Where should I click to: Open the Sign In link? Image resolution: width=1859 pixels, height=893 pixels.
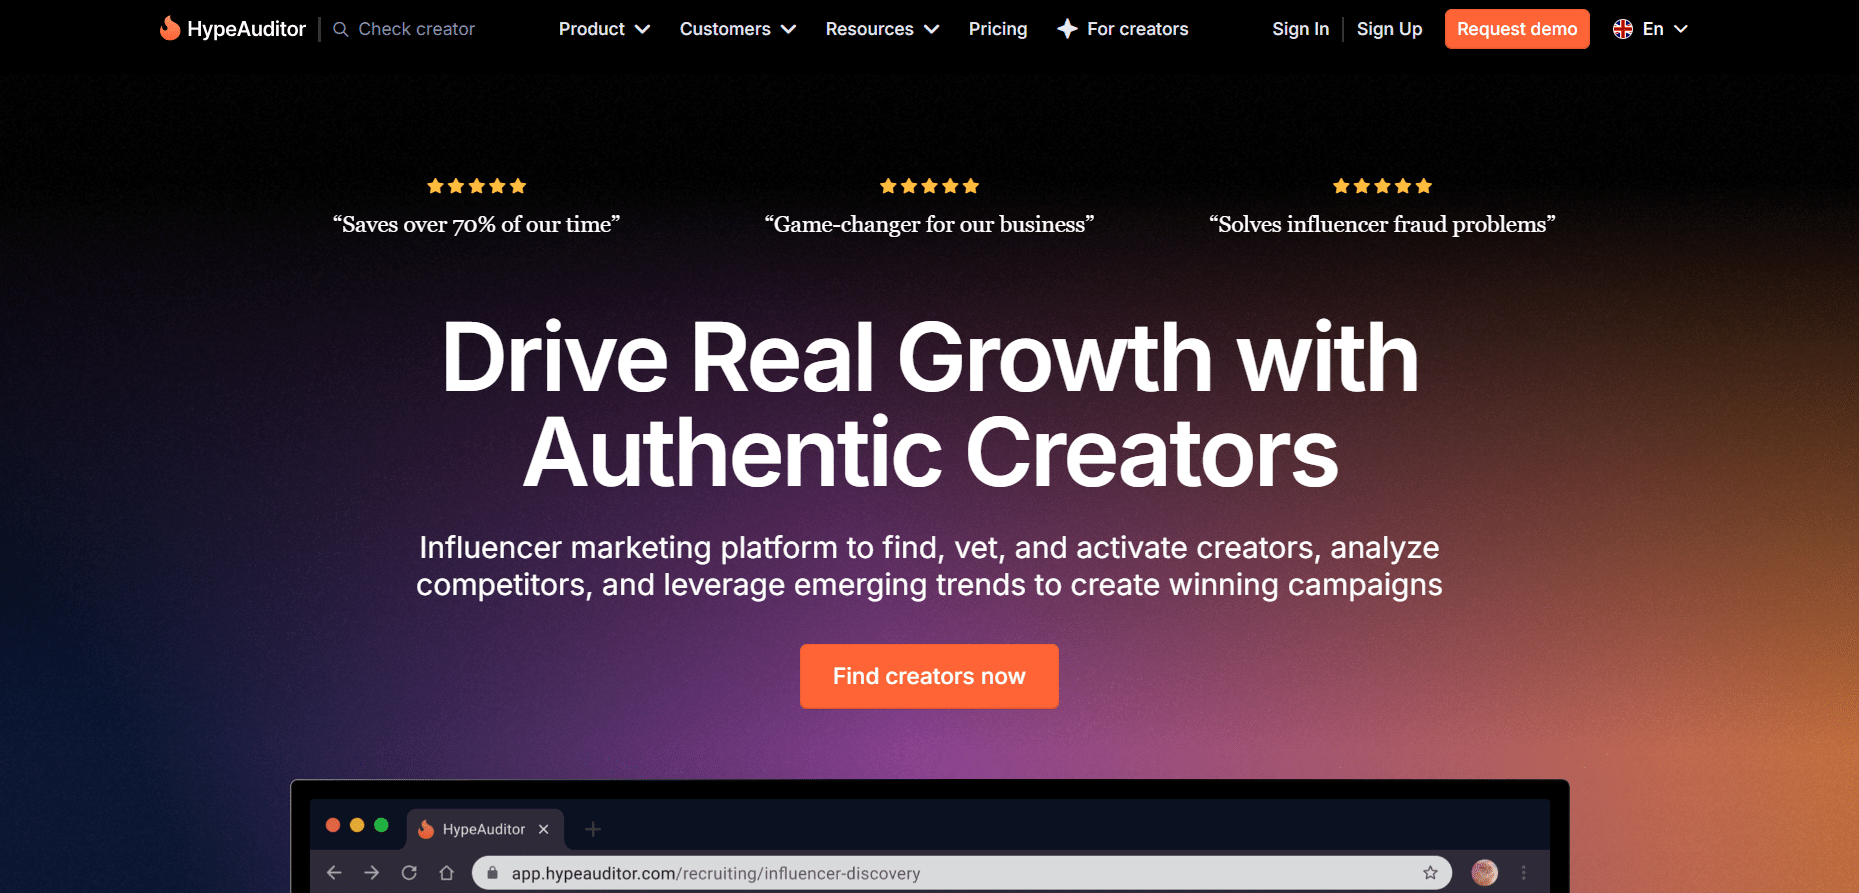(1300, 29)
